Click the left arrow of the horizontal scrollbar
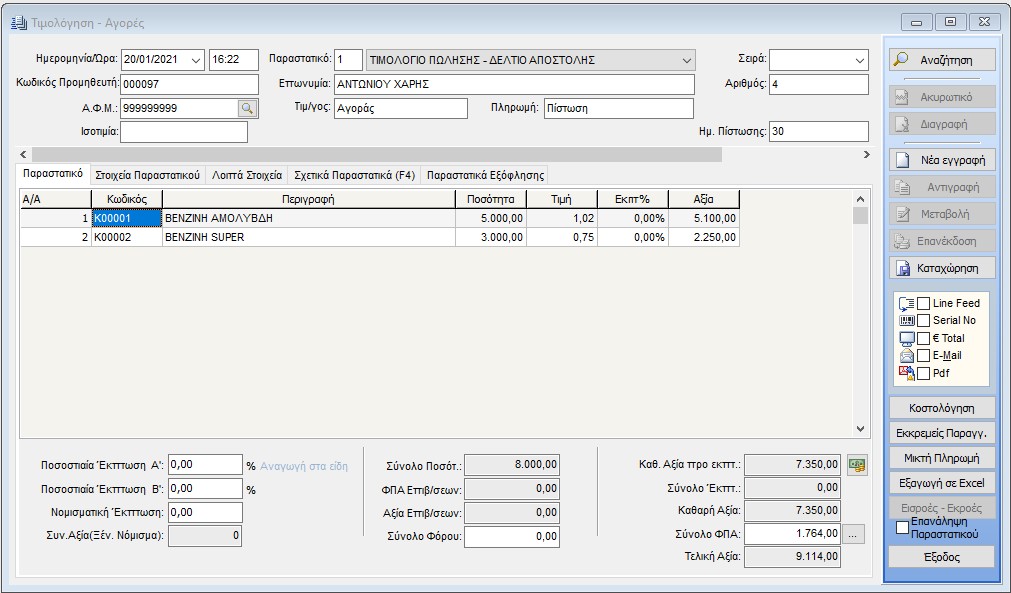The width and height of the screenshot is (1011, 593). pyautogui.click(x=23, y=155)
